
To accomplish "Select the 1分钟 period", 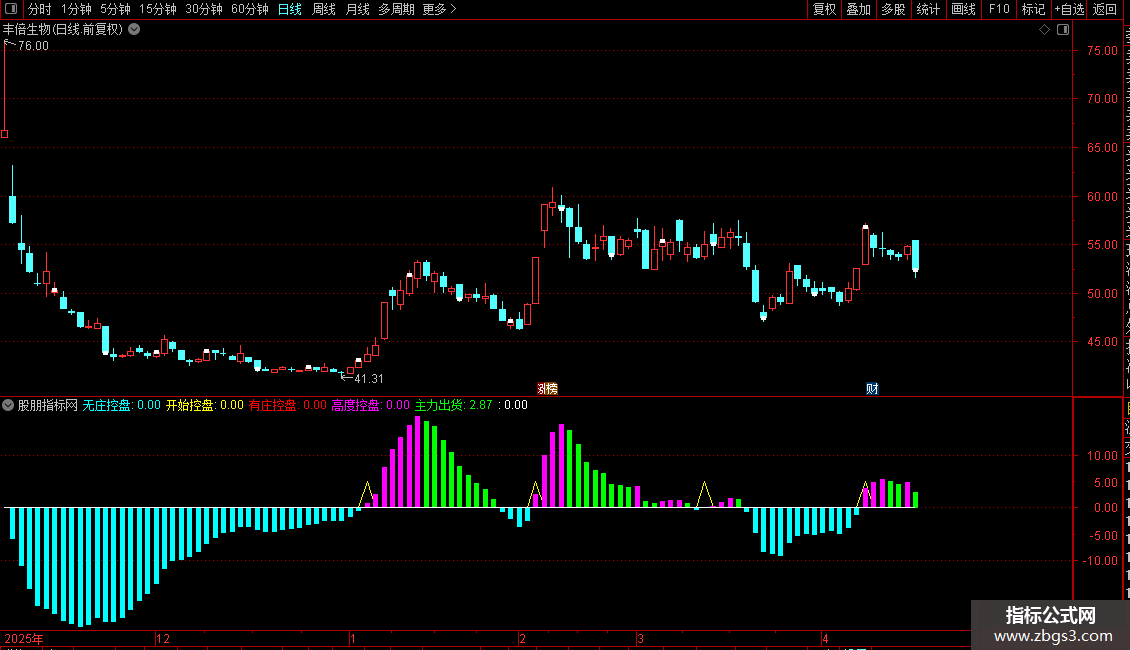I will tap(76, 9).
